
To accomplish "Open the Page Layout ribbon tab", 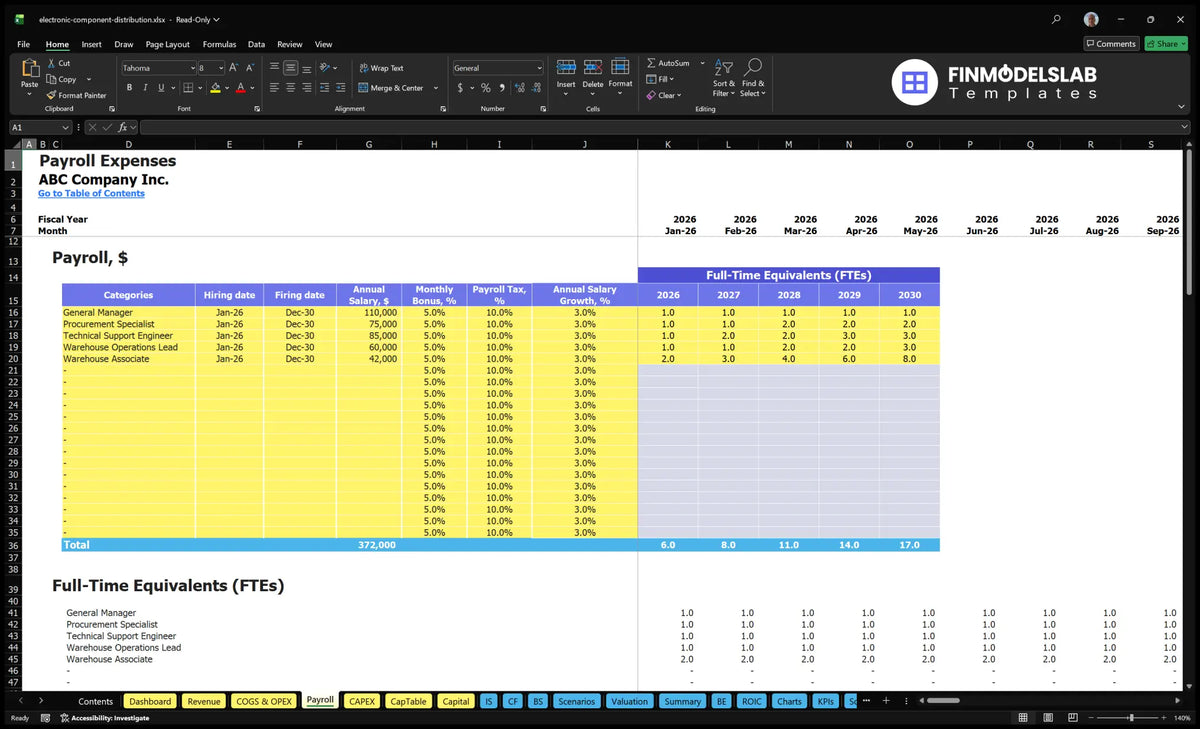I will click(167, 44).
